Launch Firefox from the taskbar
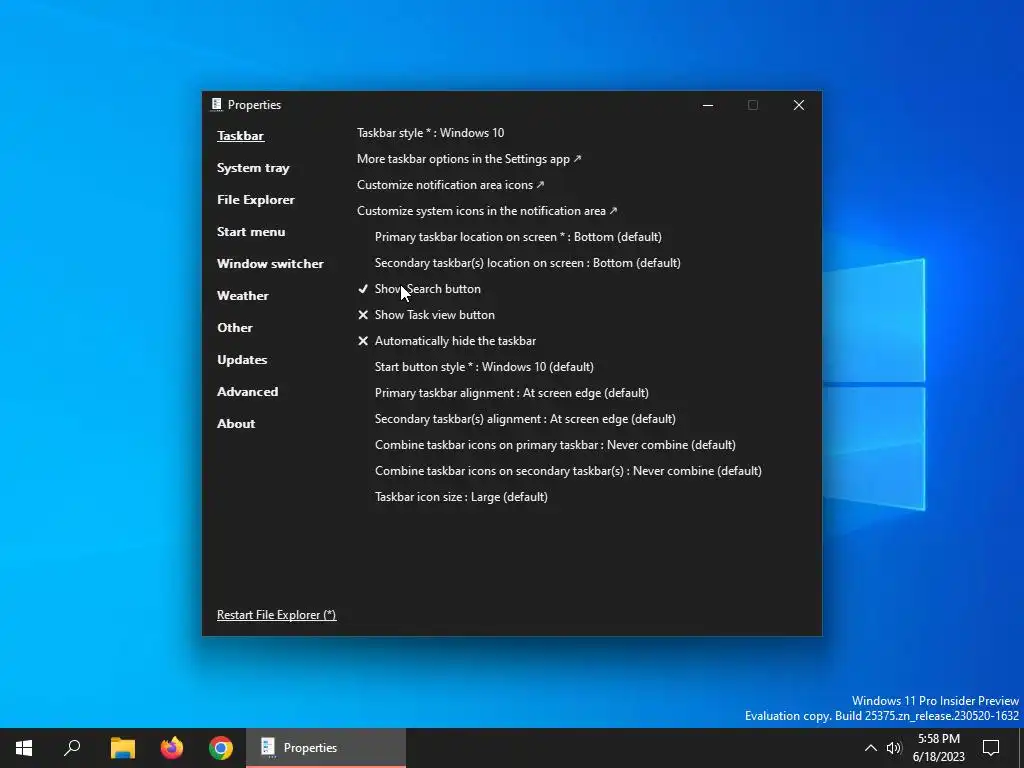This screenshot has height=768, width=1024. tap(172, 748)
